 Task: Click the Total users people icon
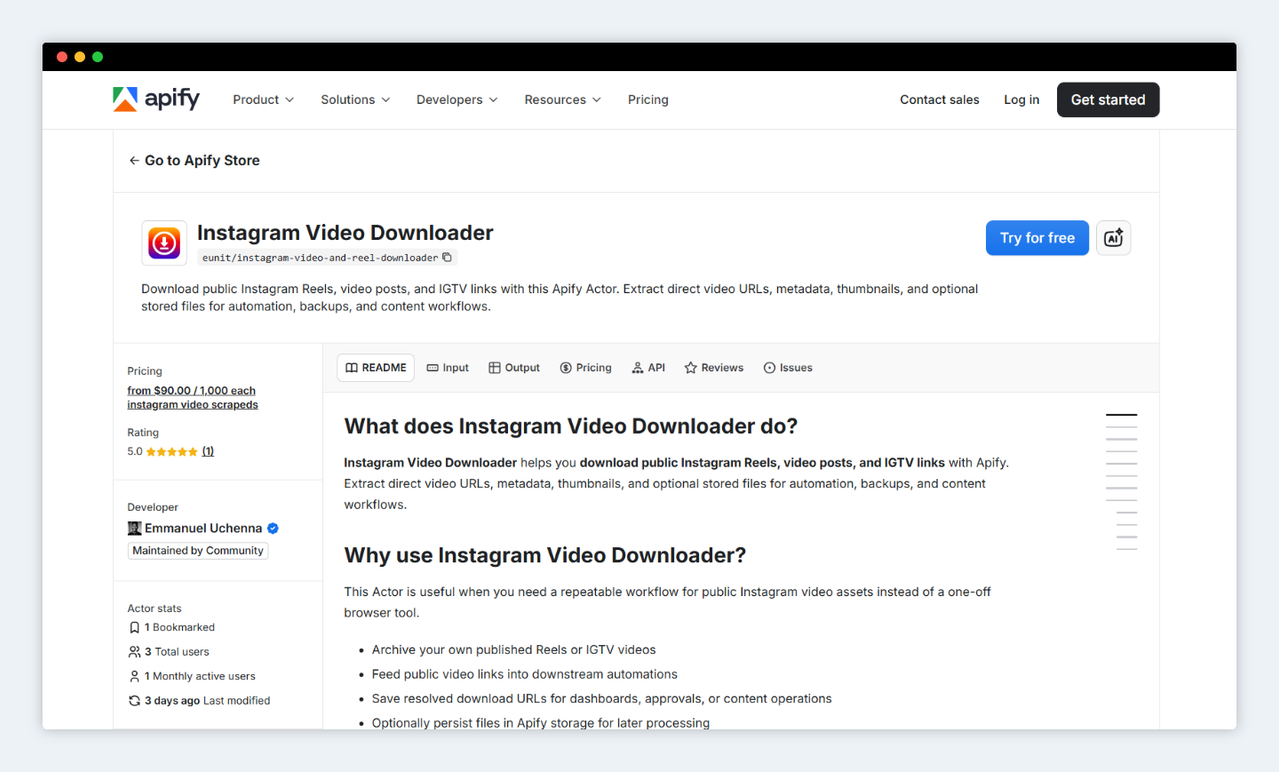(x=134, y=652)
